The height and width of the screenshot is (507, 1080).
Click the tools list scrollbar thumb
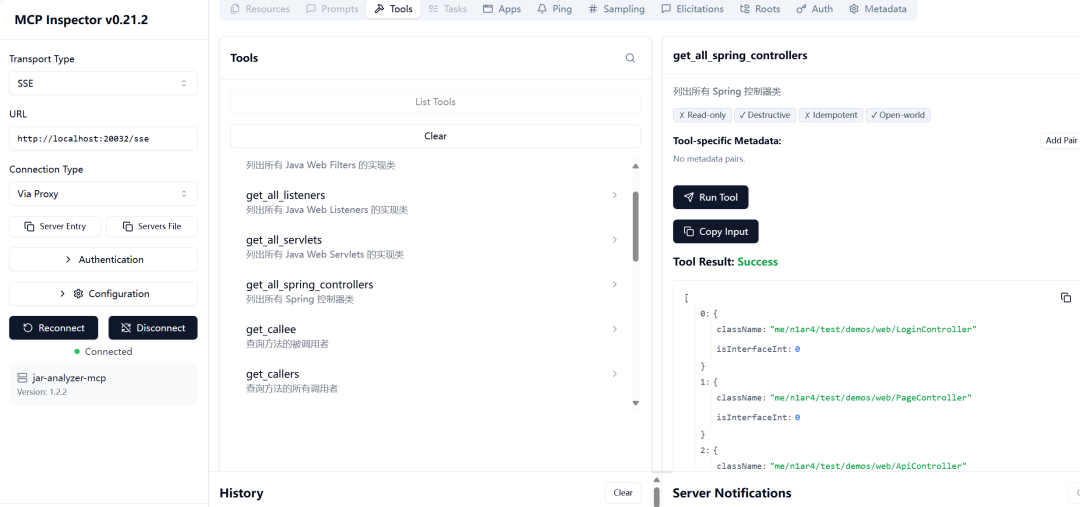(x=636, y=227)
